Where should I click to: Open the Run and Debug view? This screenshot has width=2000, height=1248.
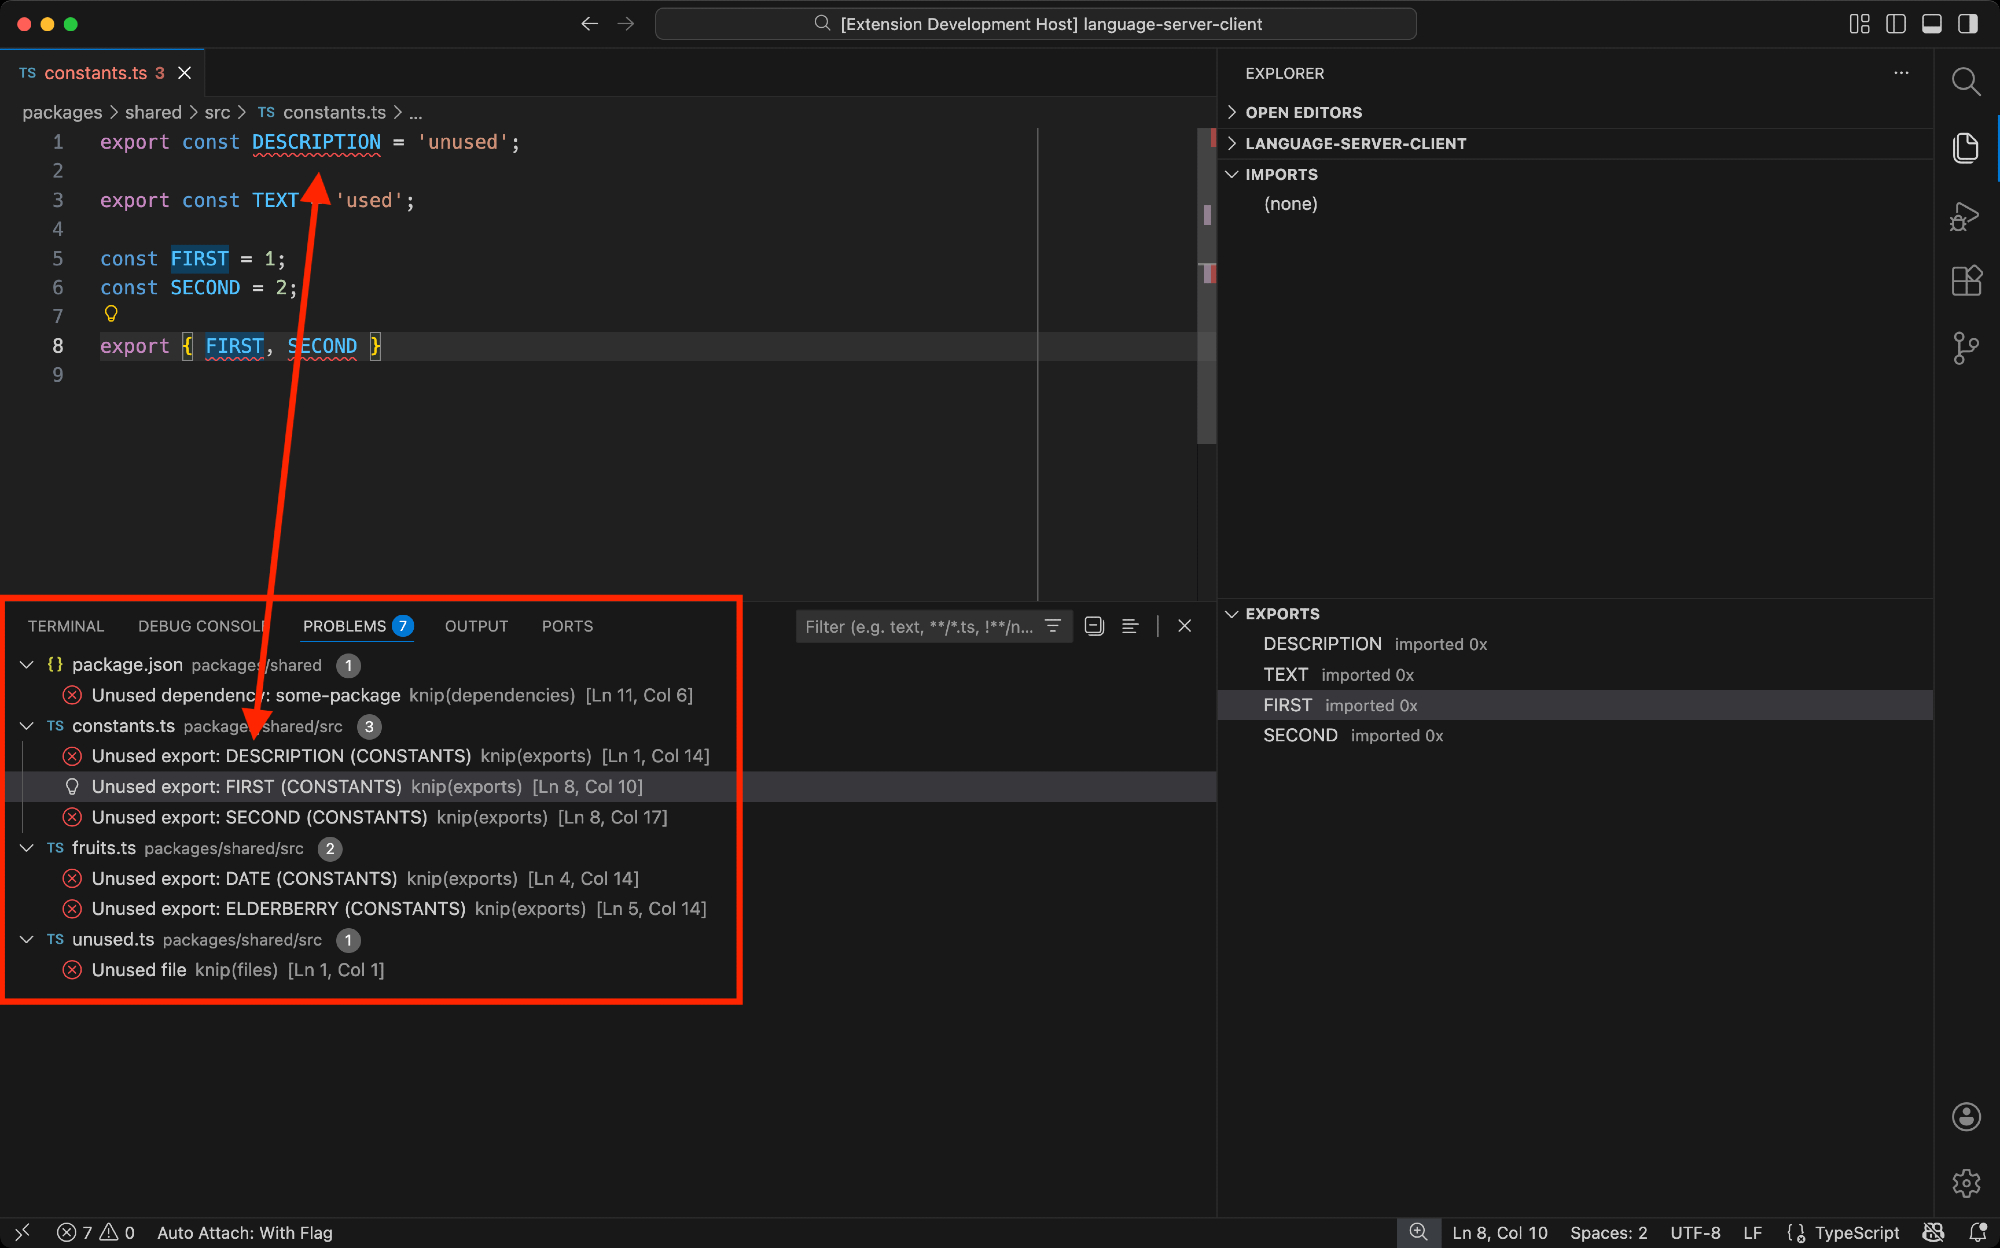point(1965,216)
